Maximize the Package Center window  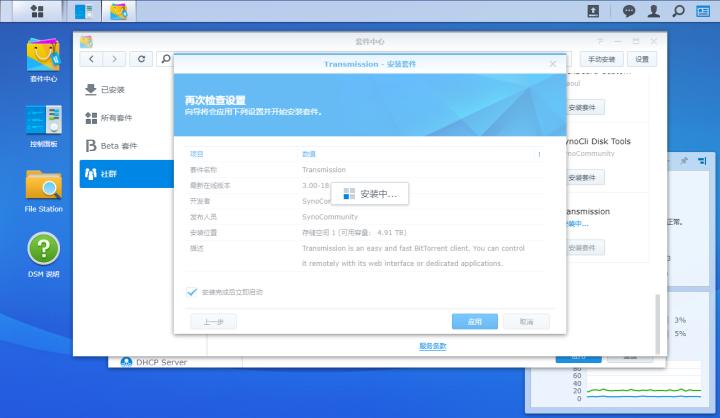click(636, 41)
